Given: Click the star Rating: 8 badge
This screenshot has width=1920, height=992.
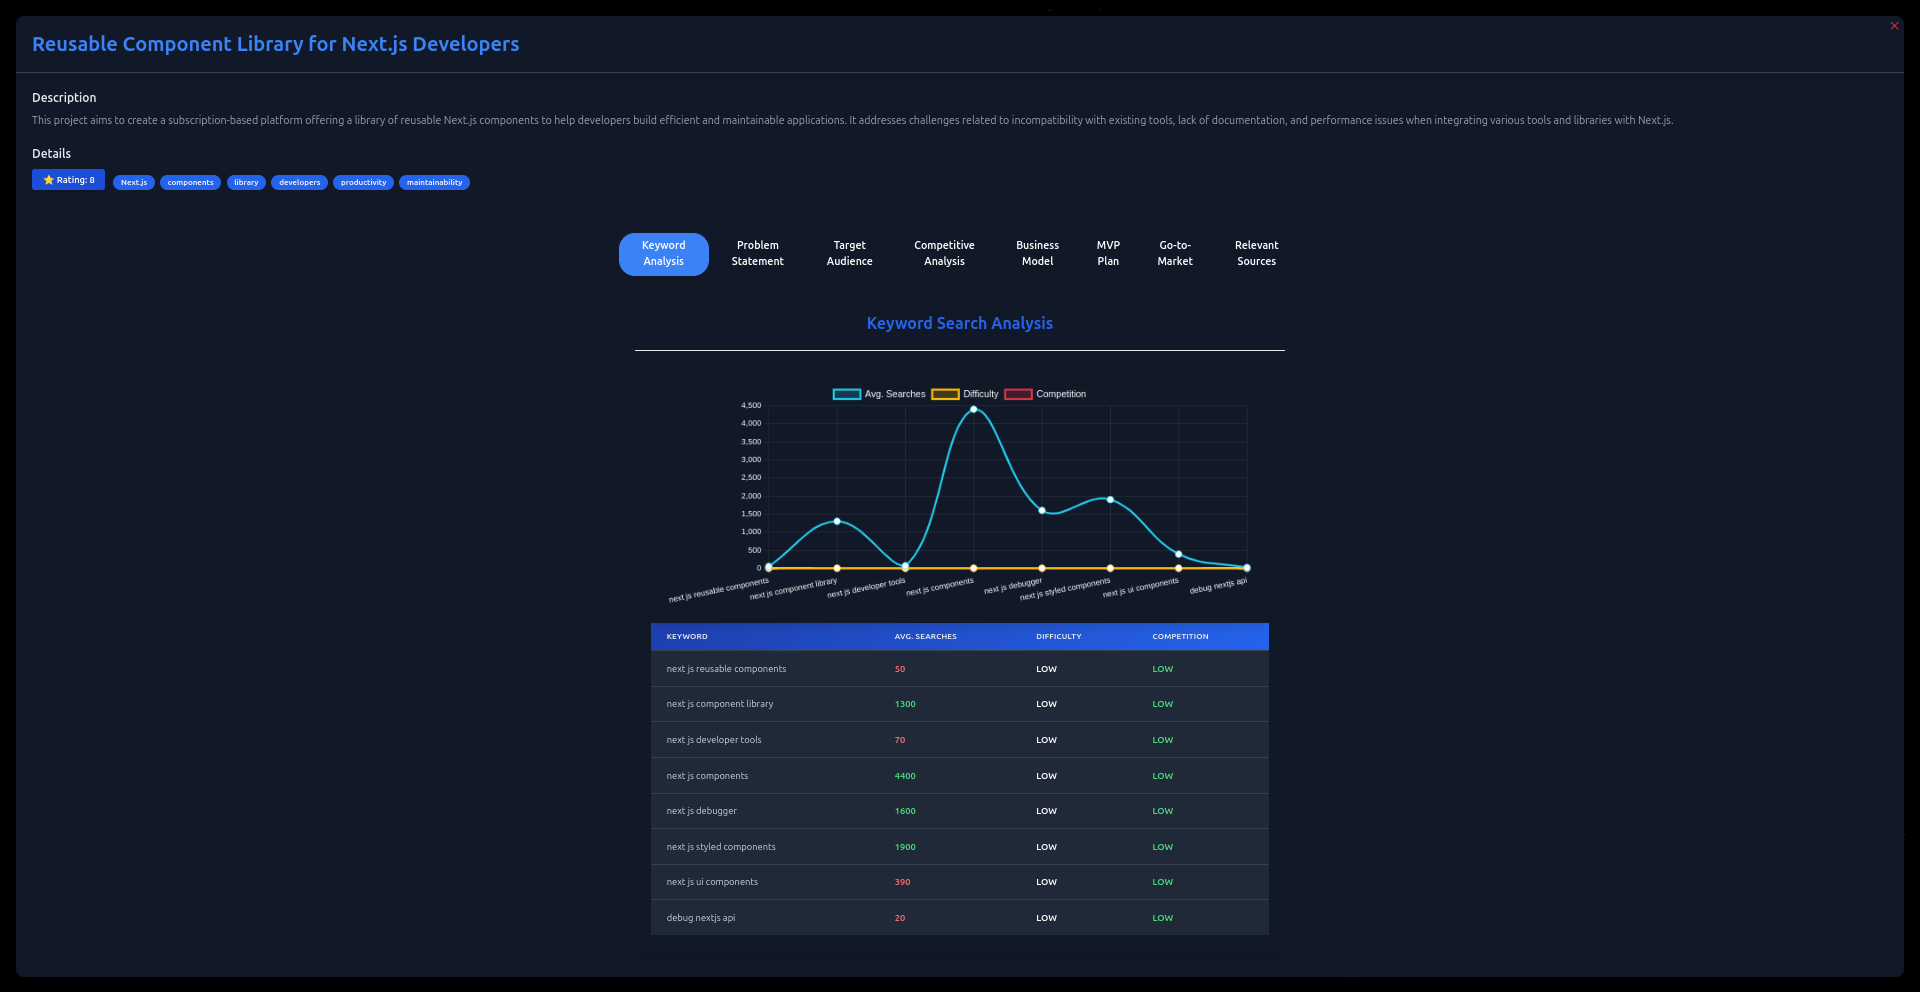Looking at the screenshot, I should (x=68, y=180).
